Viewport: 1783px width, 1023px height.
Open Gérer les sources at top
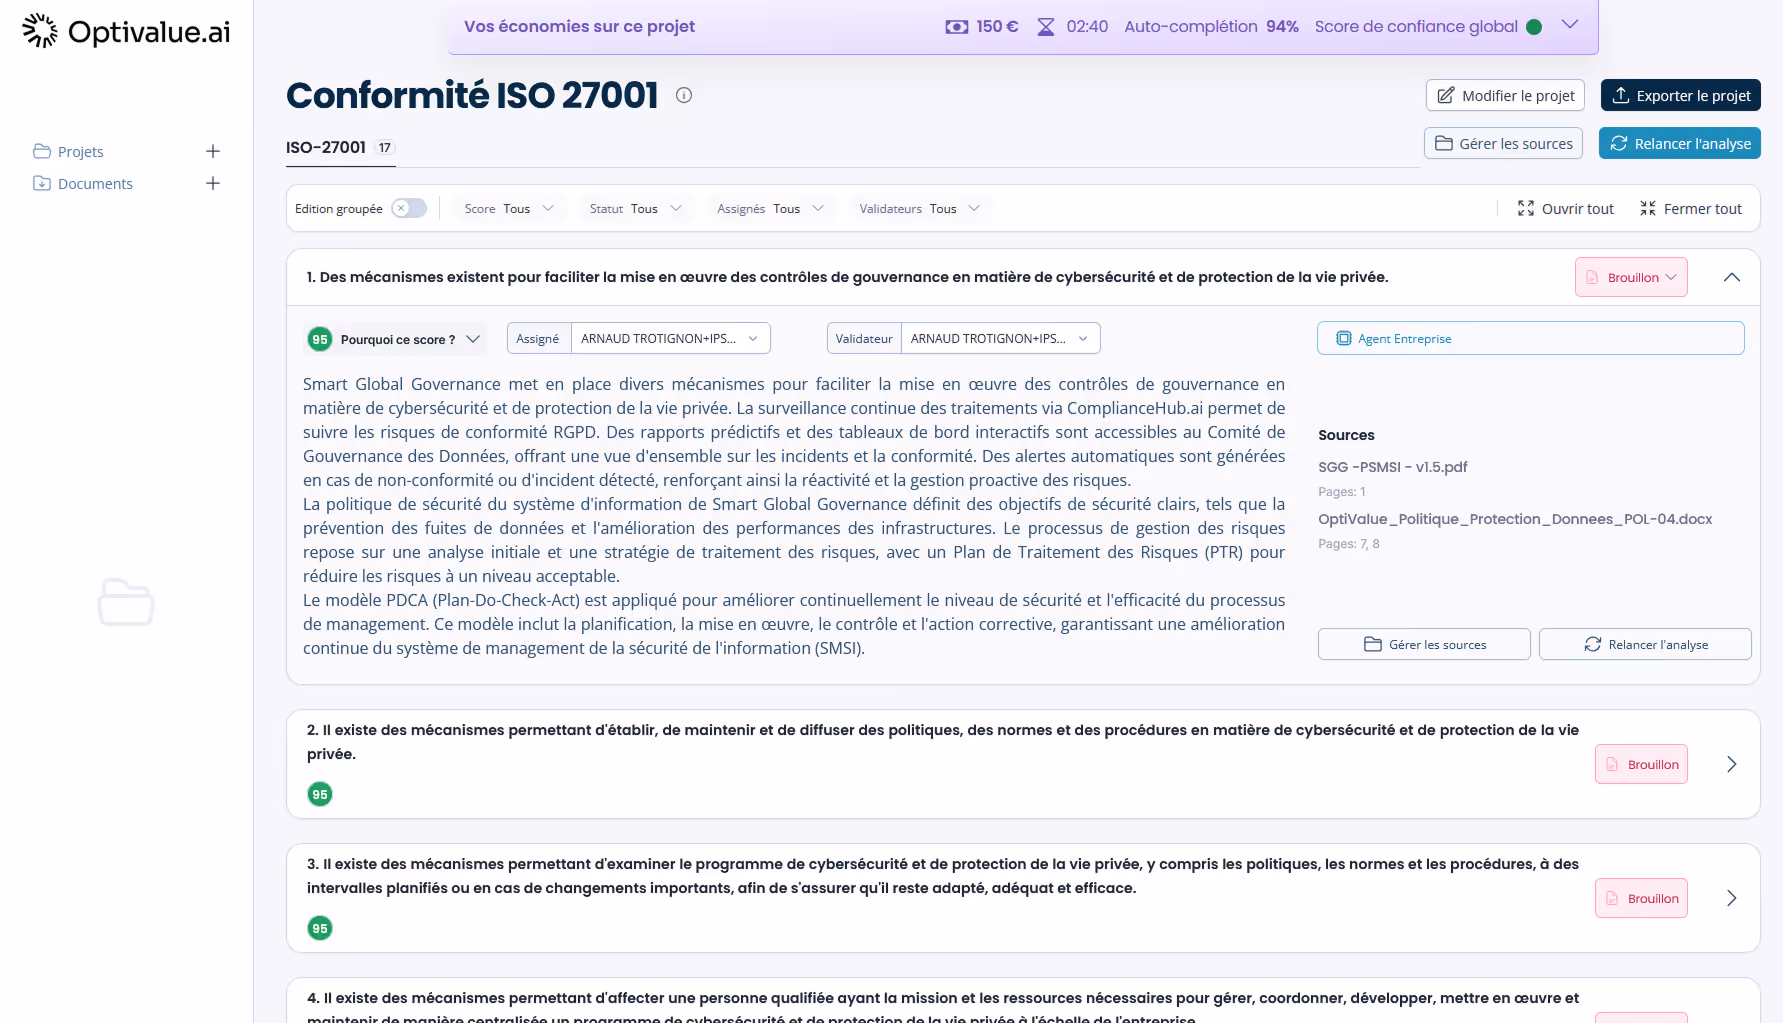pos(1503,143)
